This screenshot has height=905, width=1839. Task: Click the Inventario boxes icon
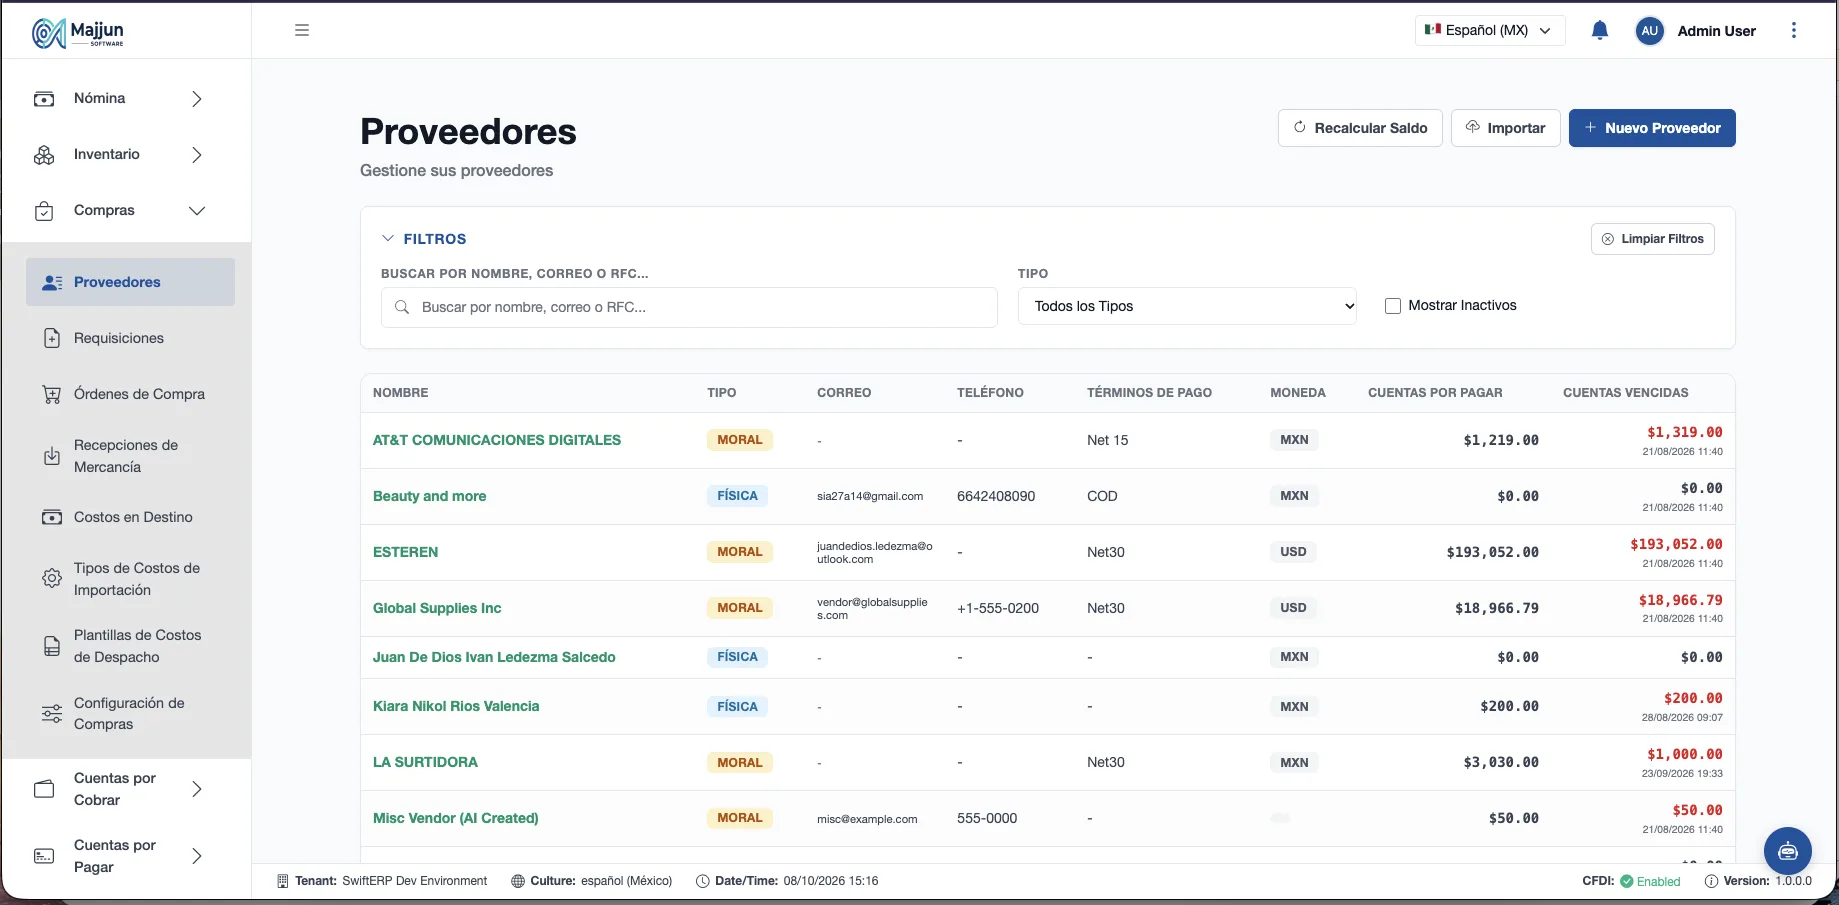pos(44,155)
